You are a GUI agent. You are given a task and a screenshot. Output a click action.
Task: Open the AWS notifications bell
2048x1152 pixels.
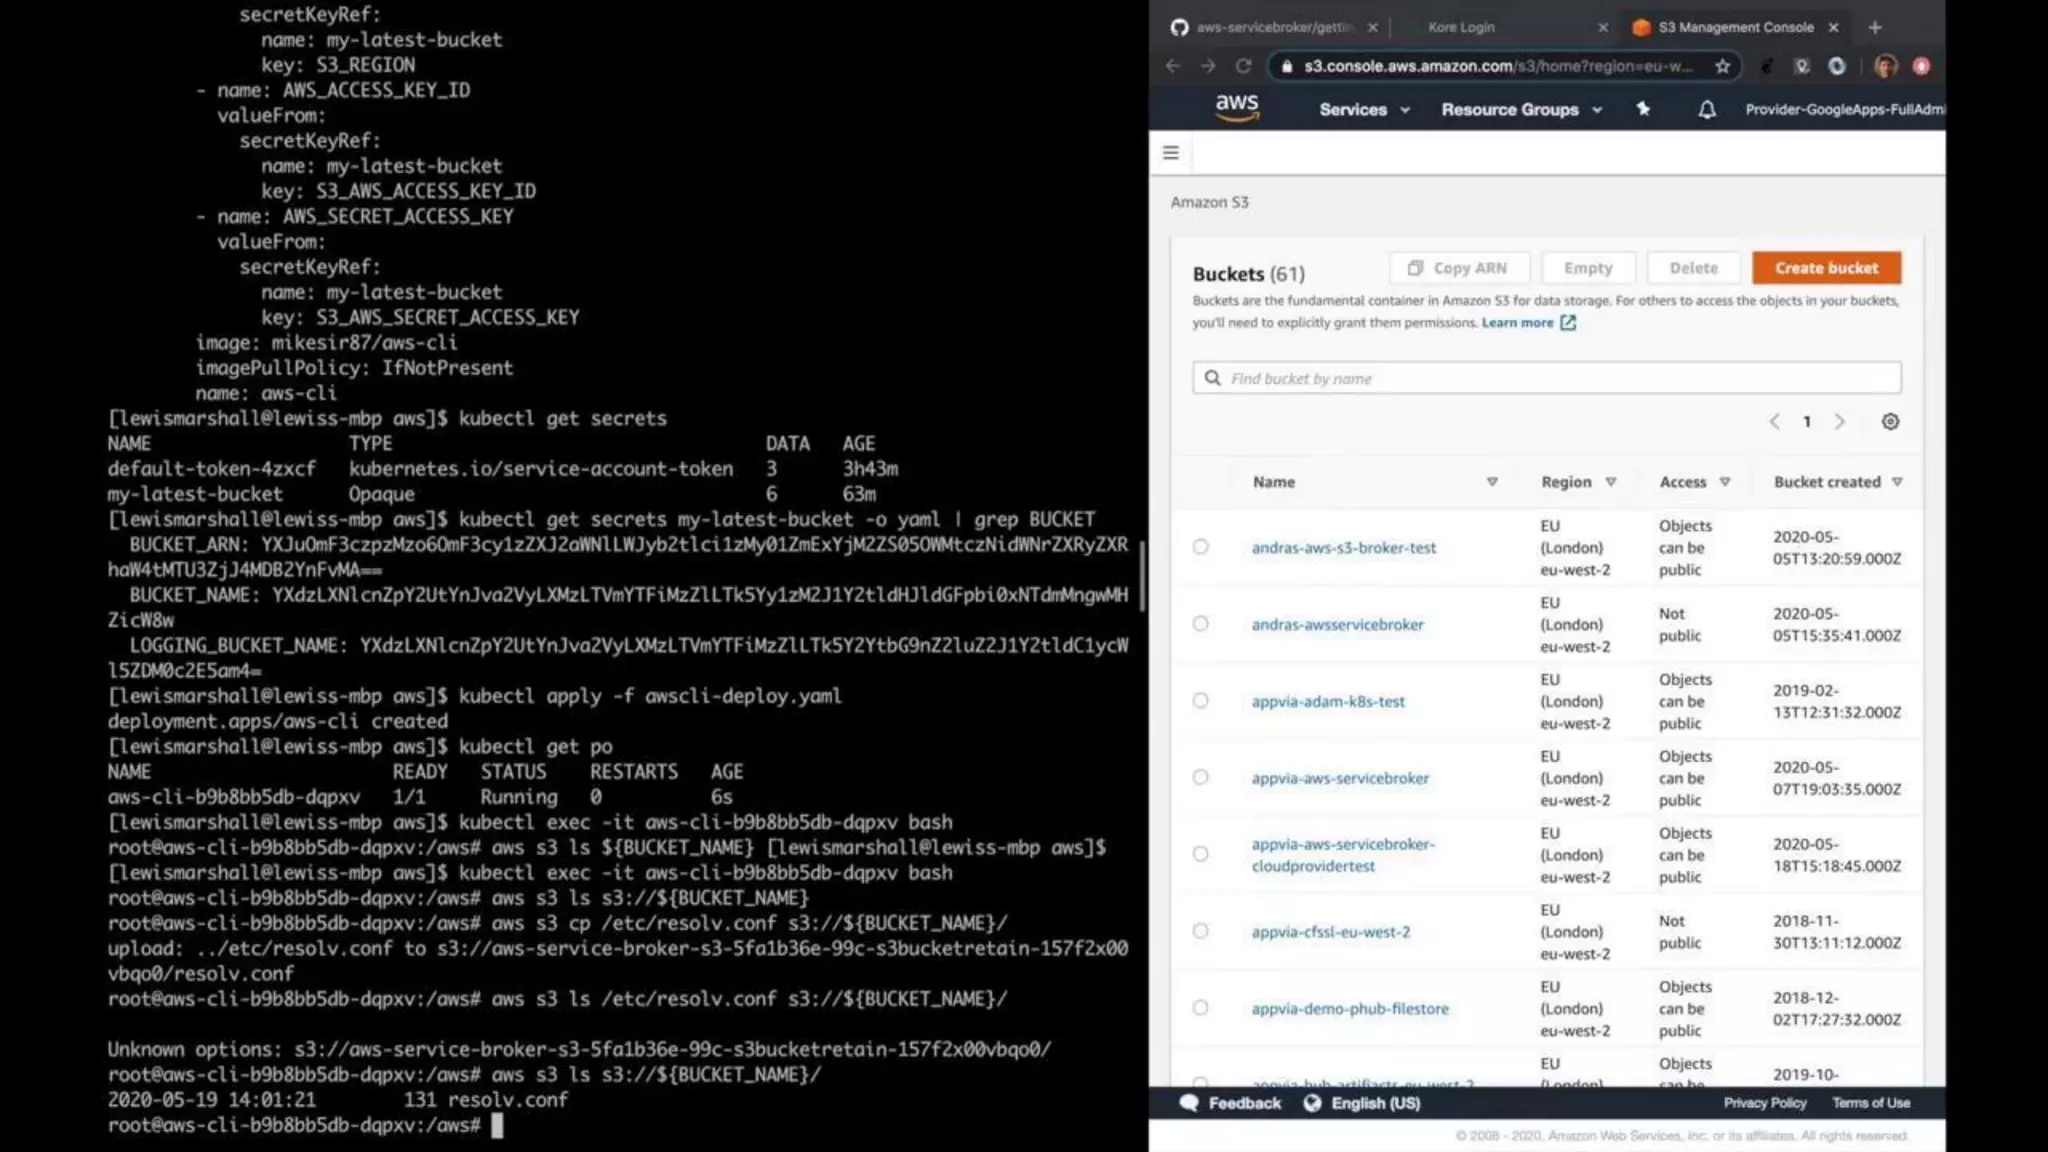[x=1706, y=110]
